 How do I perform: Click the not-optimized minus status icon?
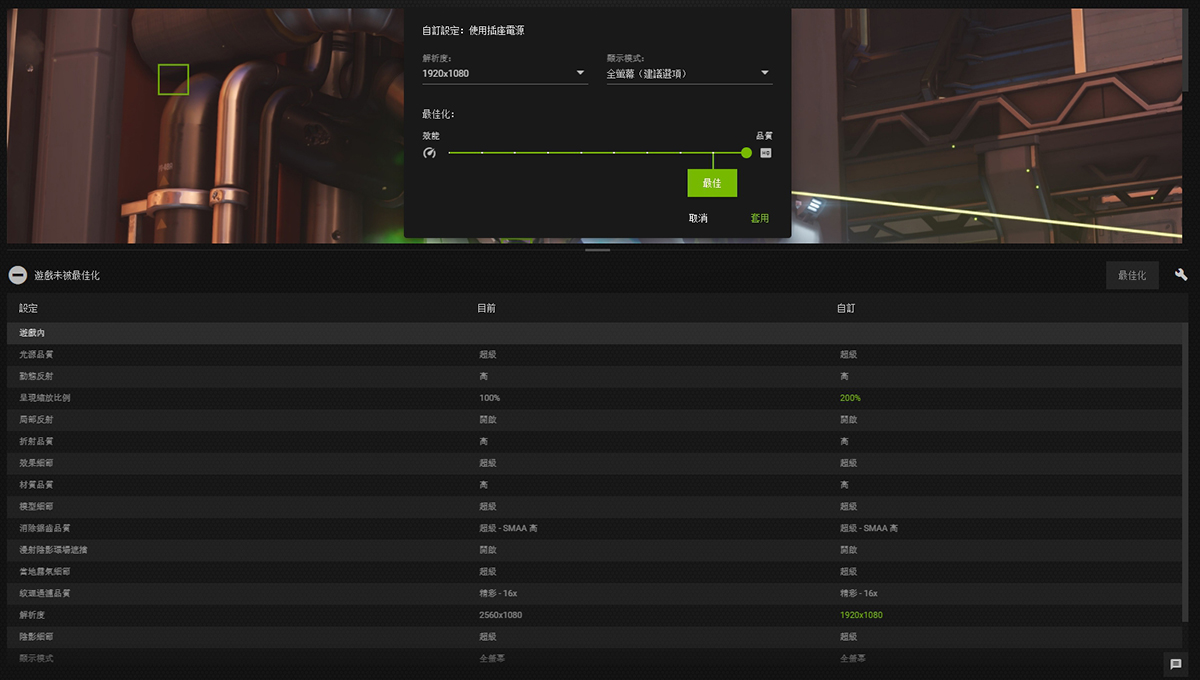pyautogui.click(x=17, y=275)
